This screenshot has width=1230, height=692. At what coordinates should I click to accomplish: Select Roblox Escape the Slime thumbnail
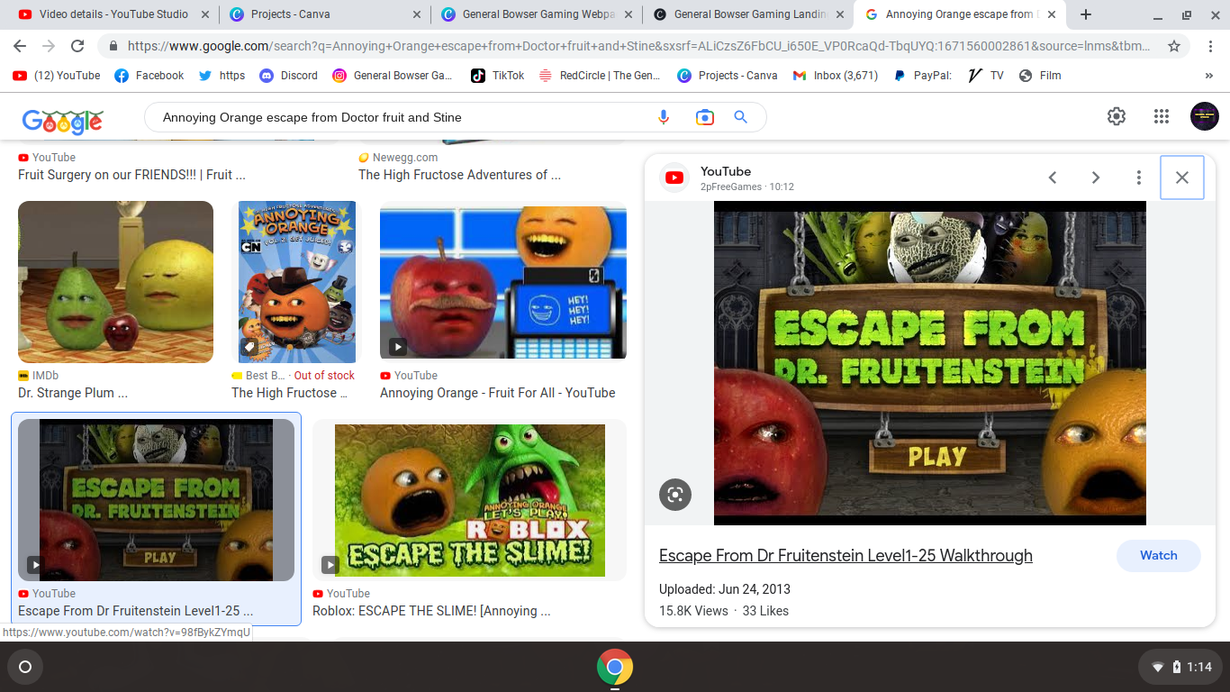(x=469, y=500)
